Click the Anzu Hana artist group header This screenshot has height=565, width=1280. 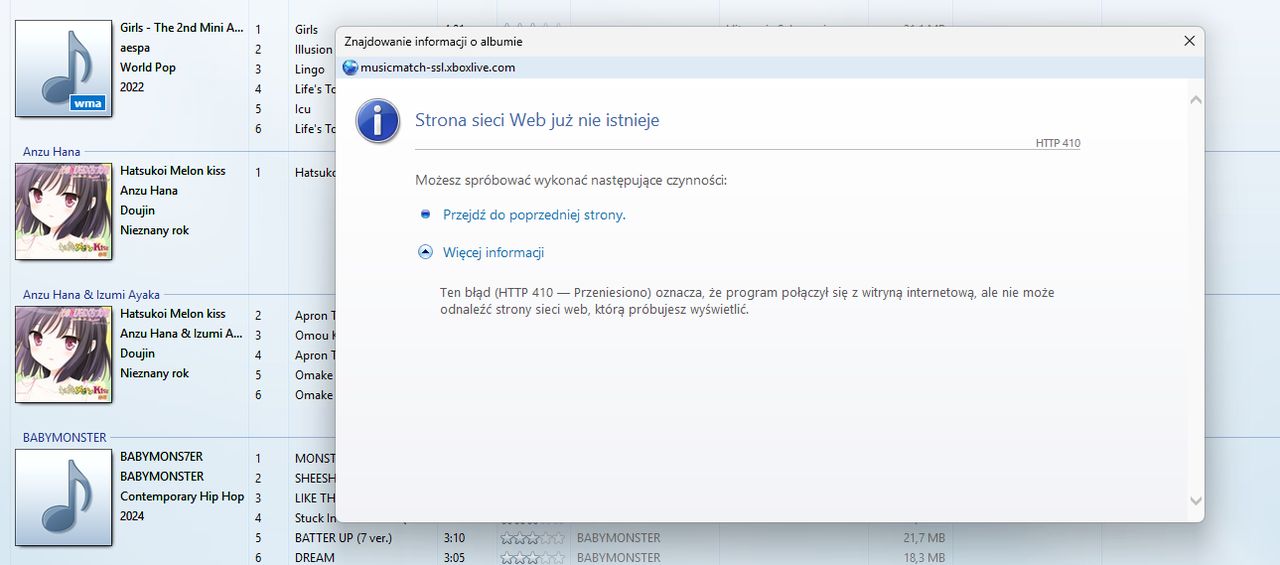(x=51, y=152)
